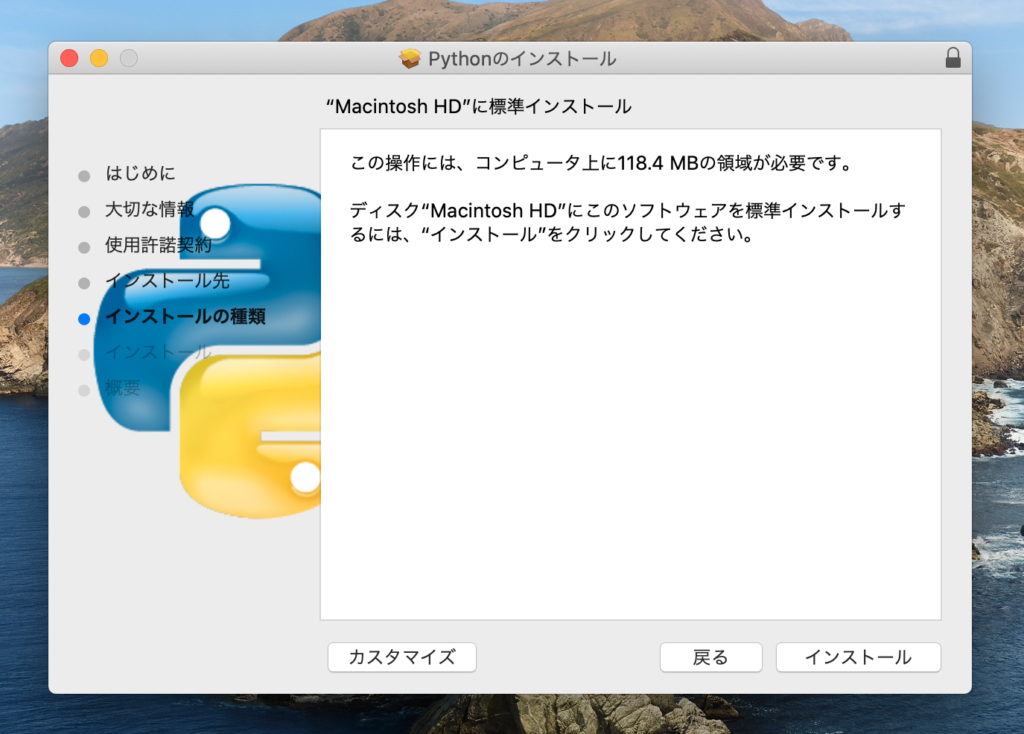Click the dimmed インストール step in the sidebar
Viewport: 1024px width, 734px height.
click(x=158, y=352)
